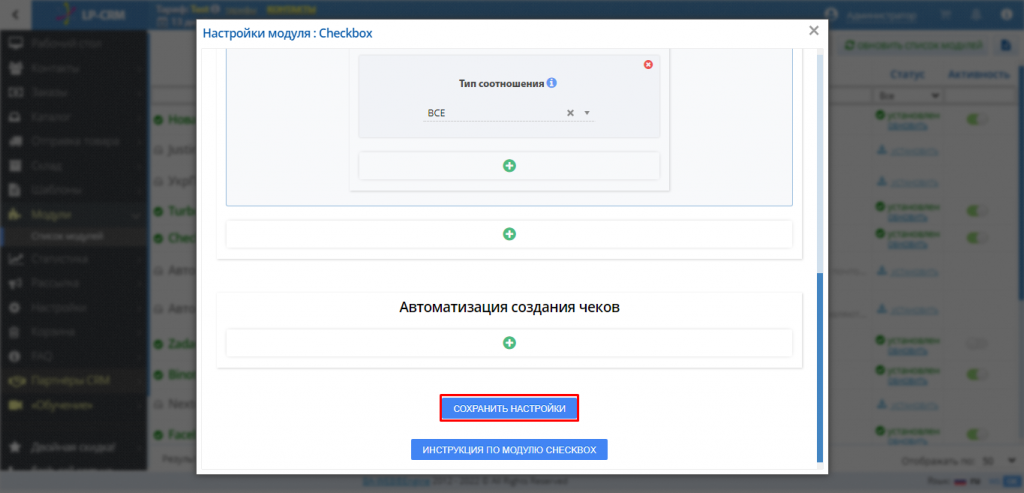
Task: Click Обновить список модулей button
Action: pos(913,45)
